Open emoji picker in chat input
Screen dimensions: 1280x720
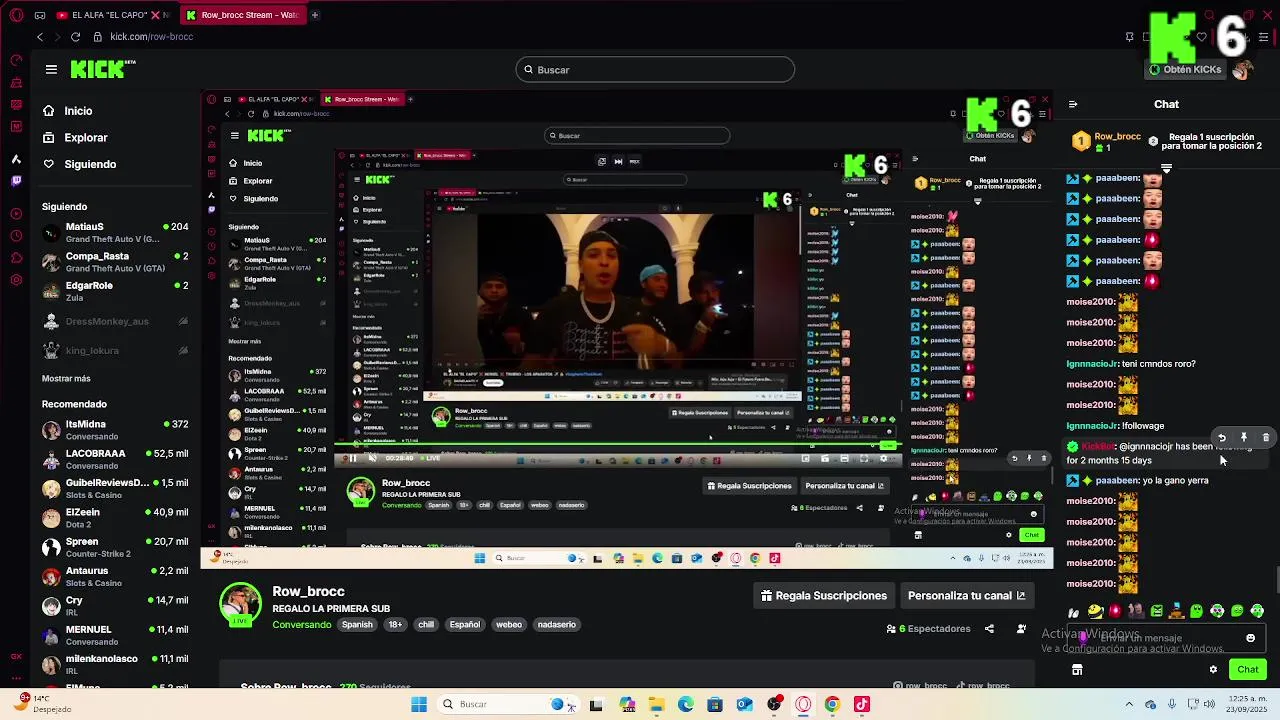(1250, 638)
